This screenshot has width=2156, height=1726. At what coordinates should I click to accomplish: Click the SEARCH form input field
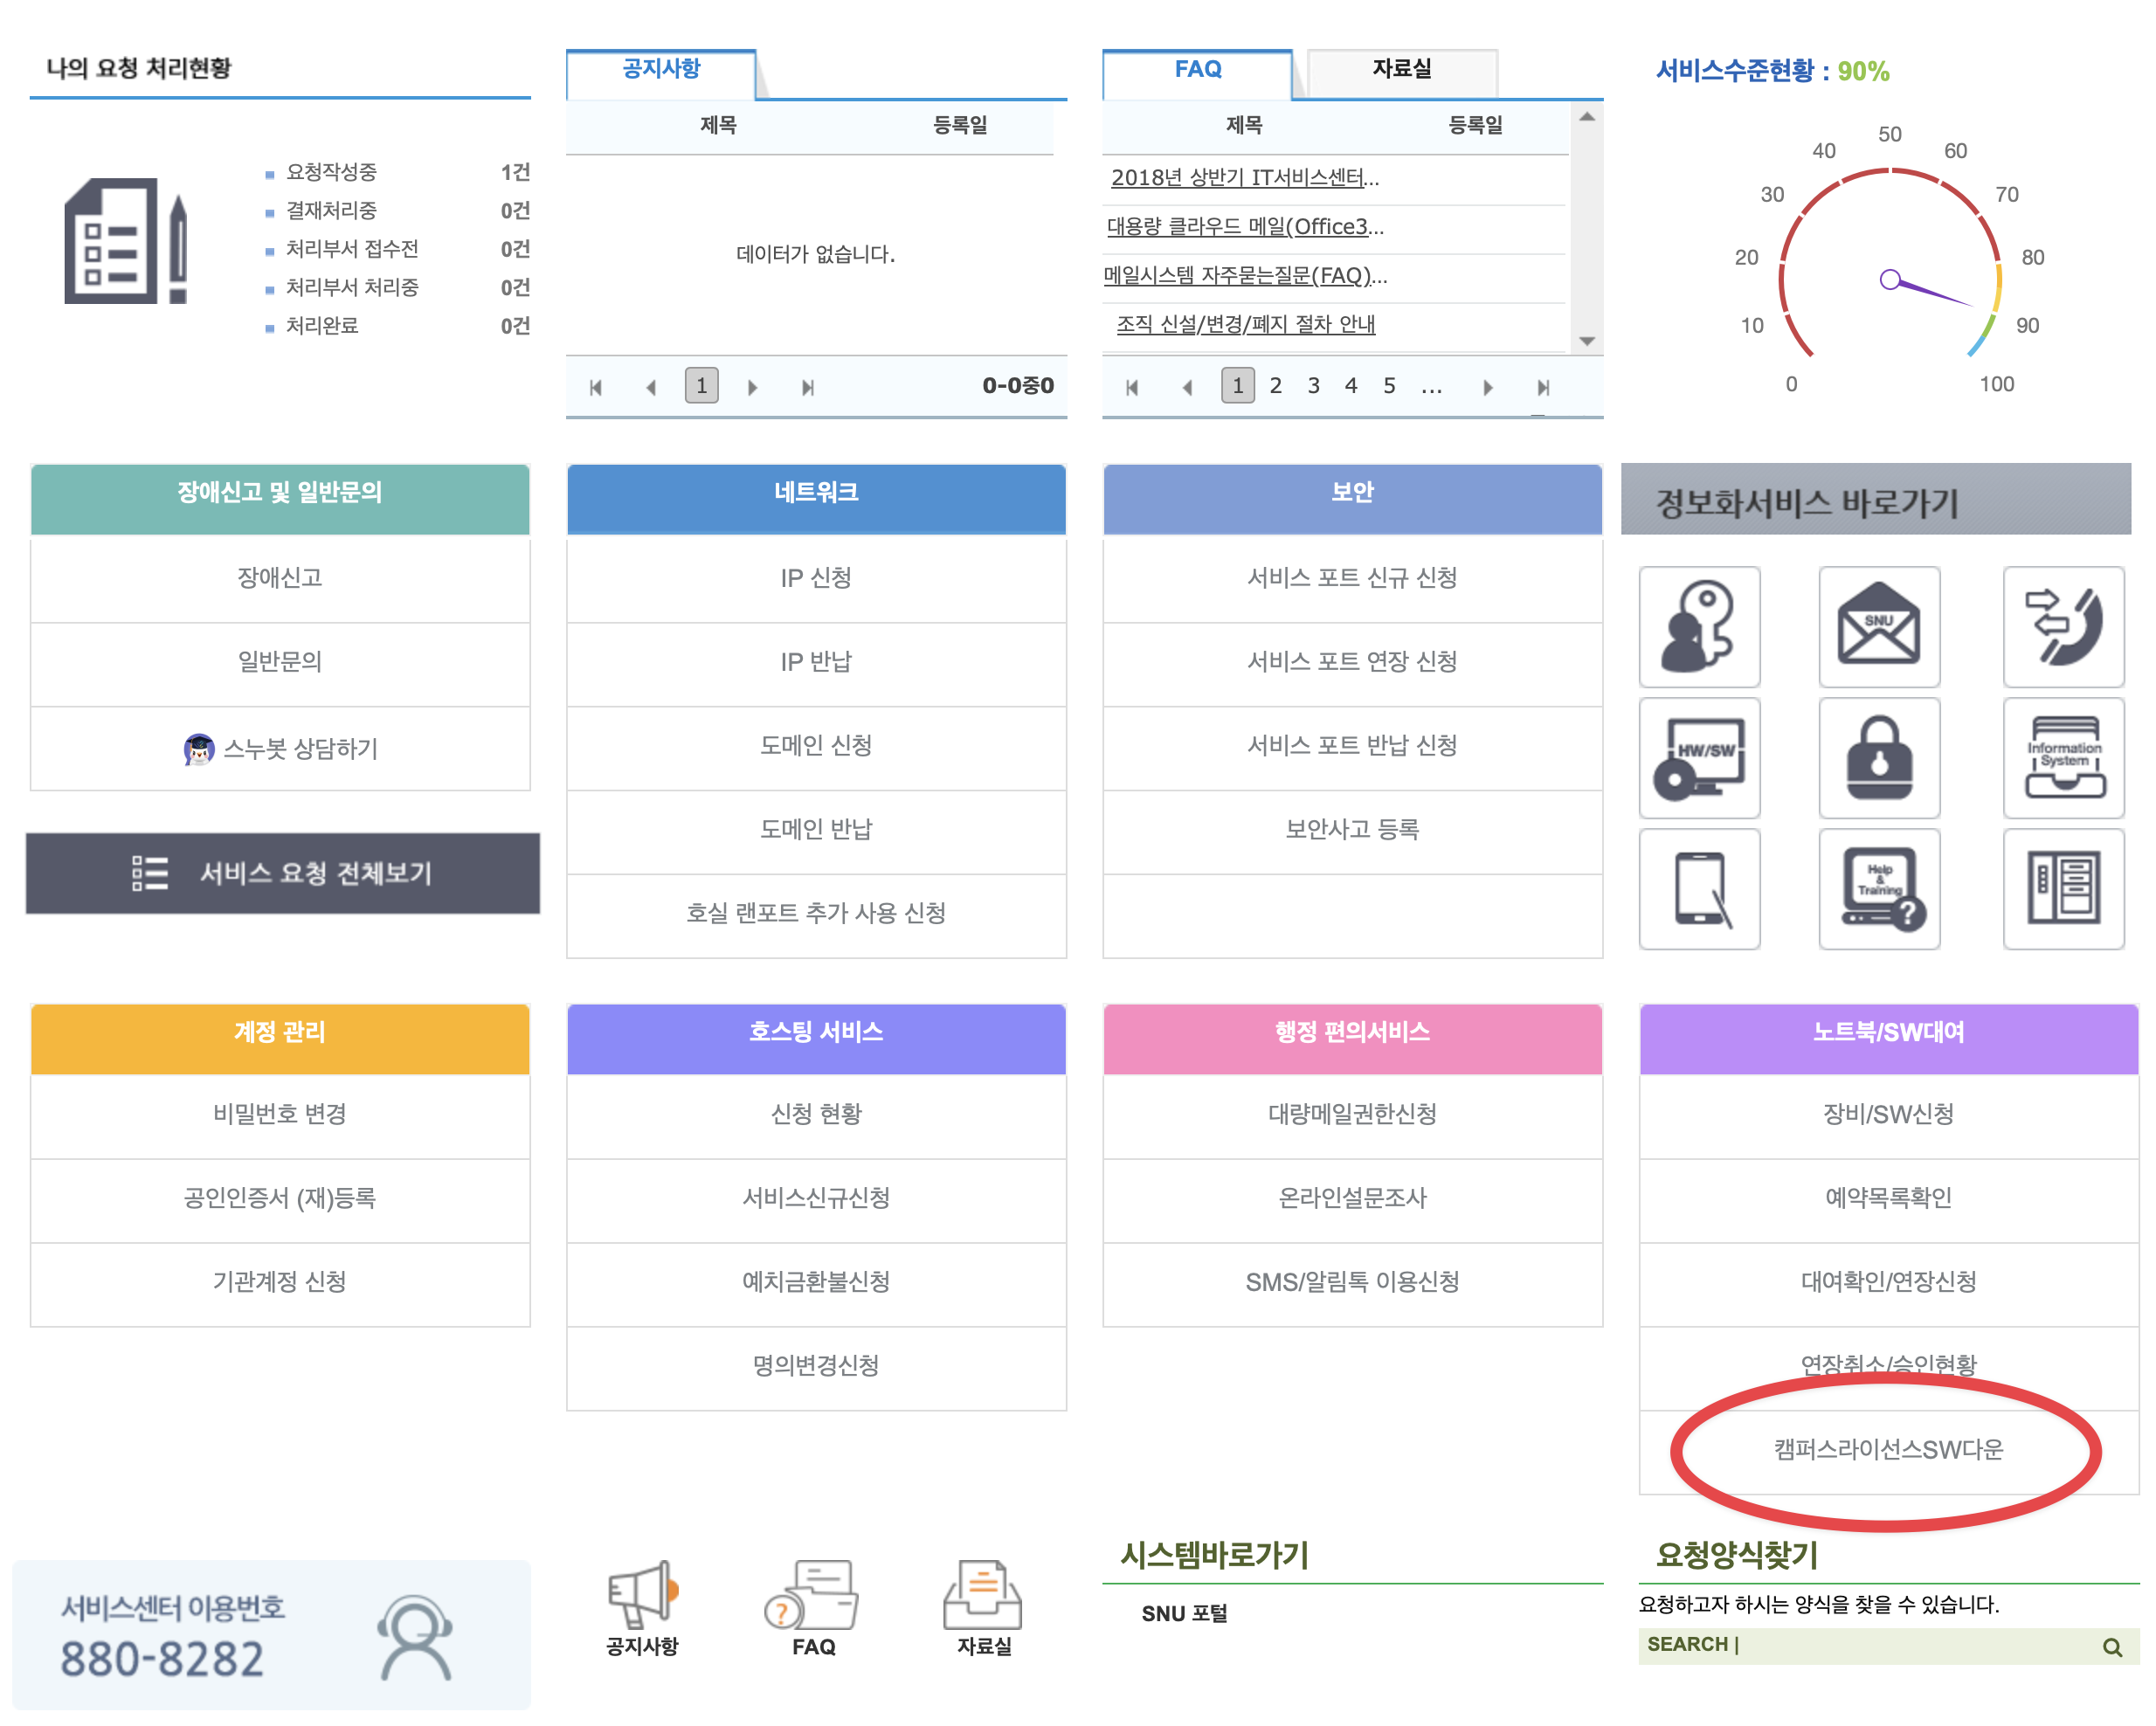click(1888, 1646)
